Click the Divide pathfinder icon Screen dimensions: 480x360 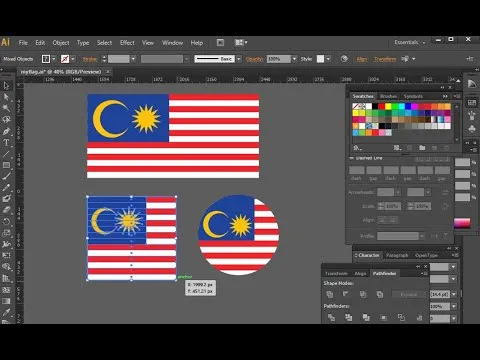click(331, 317)
